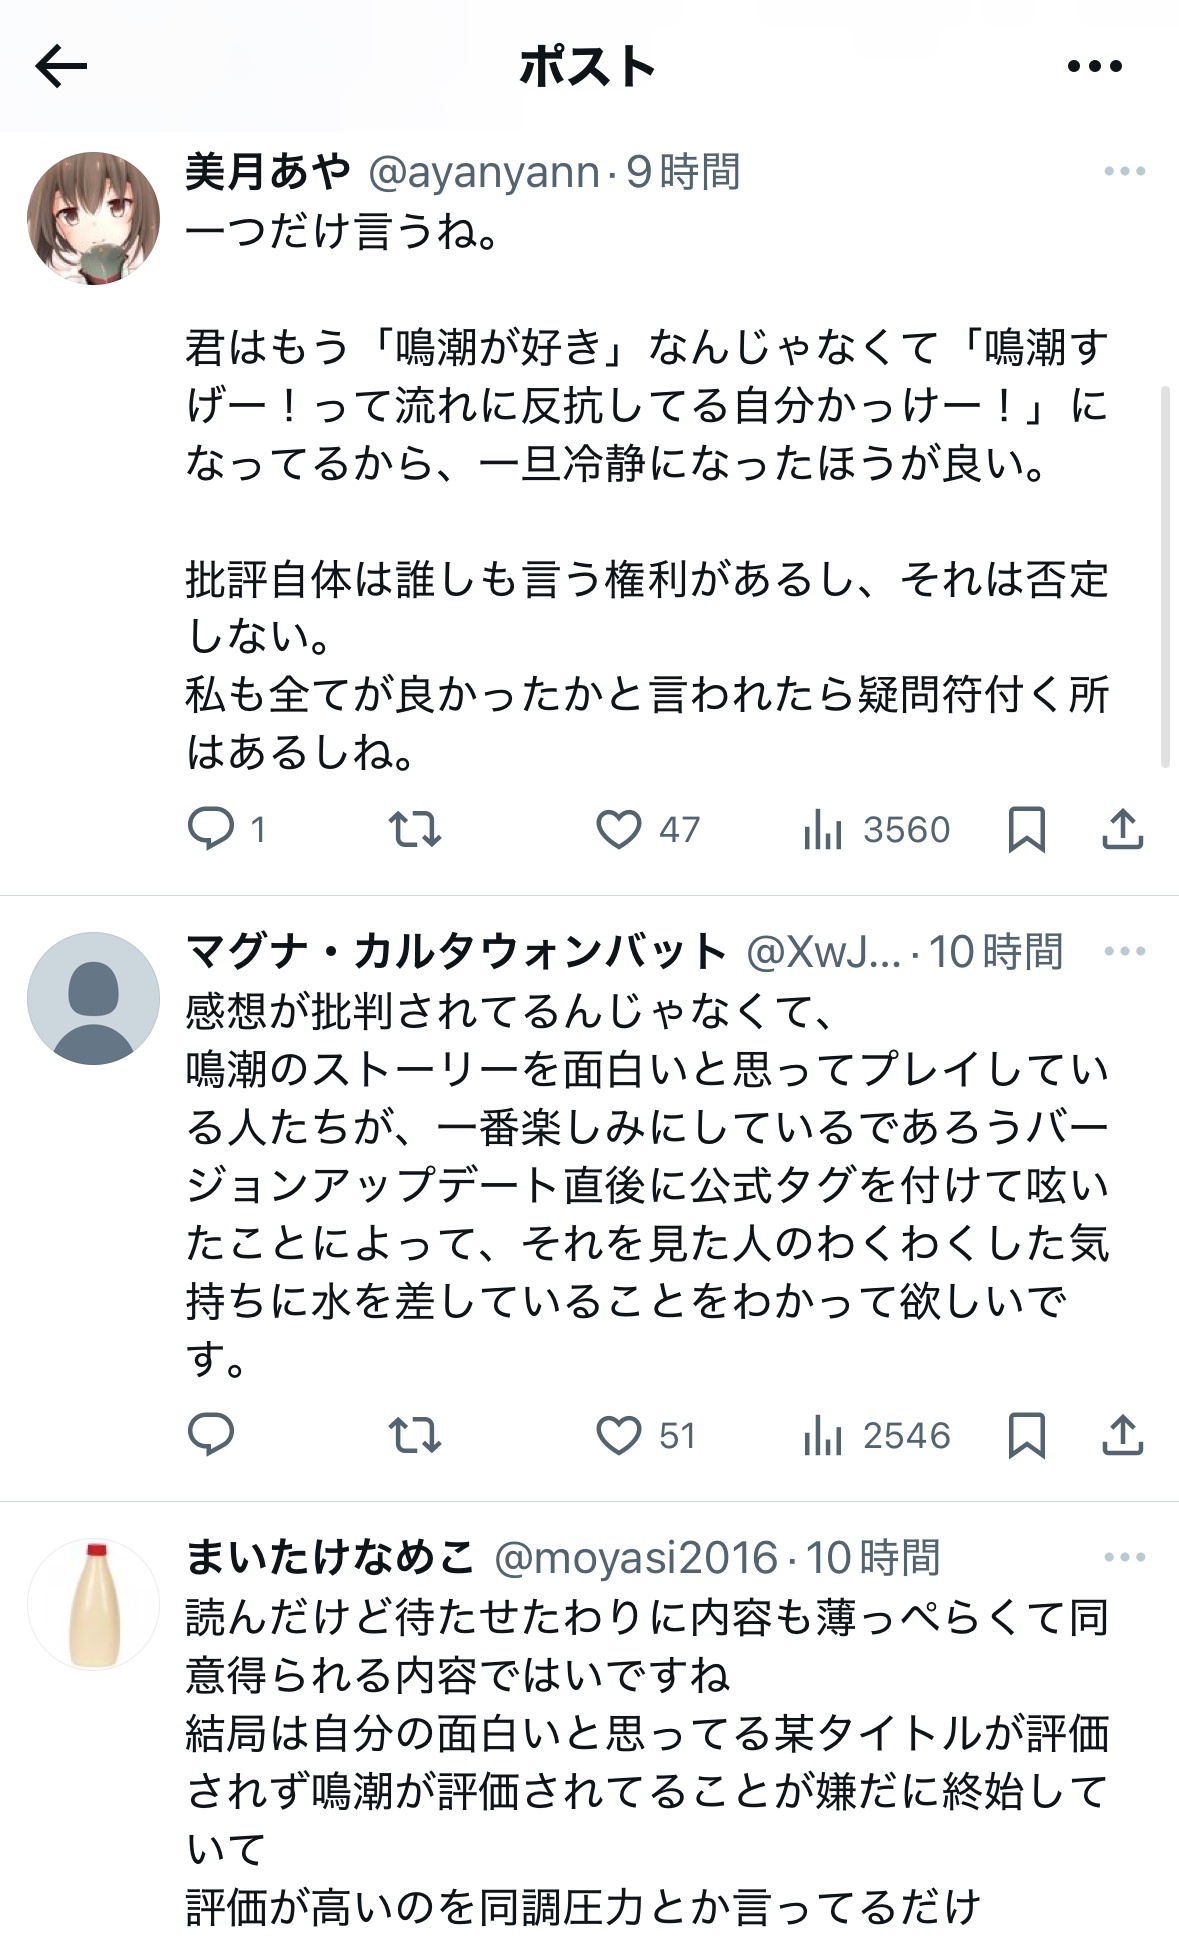The image size is (1179, 1954).
Task: Open the @ayanyann username link
Action: [484, 173]
